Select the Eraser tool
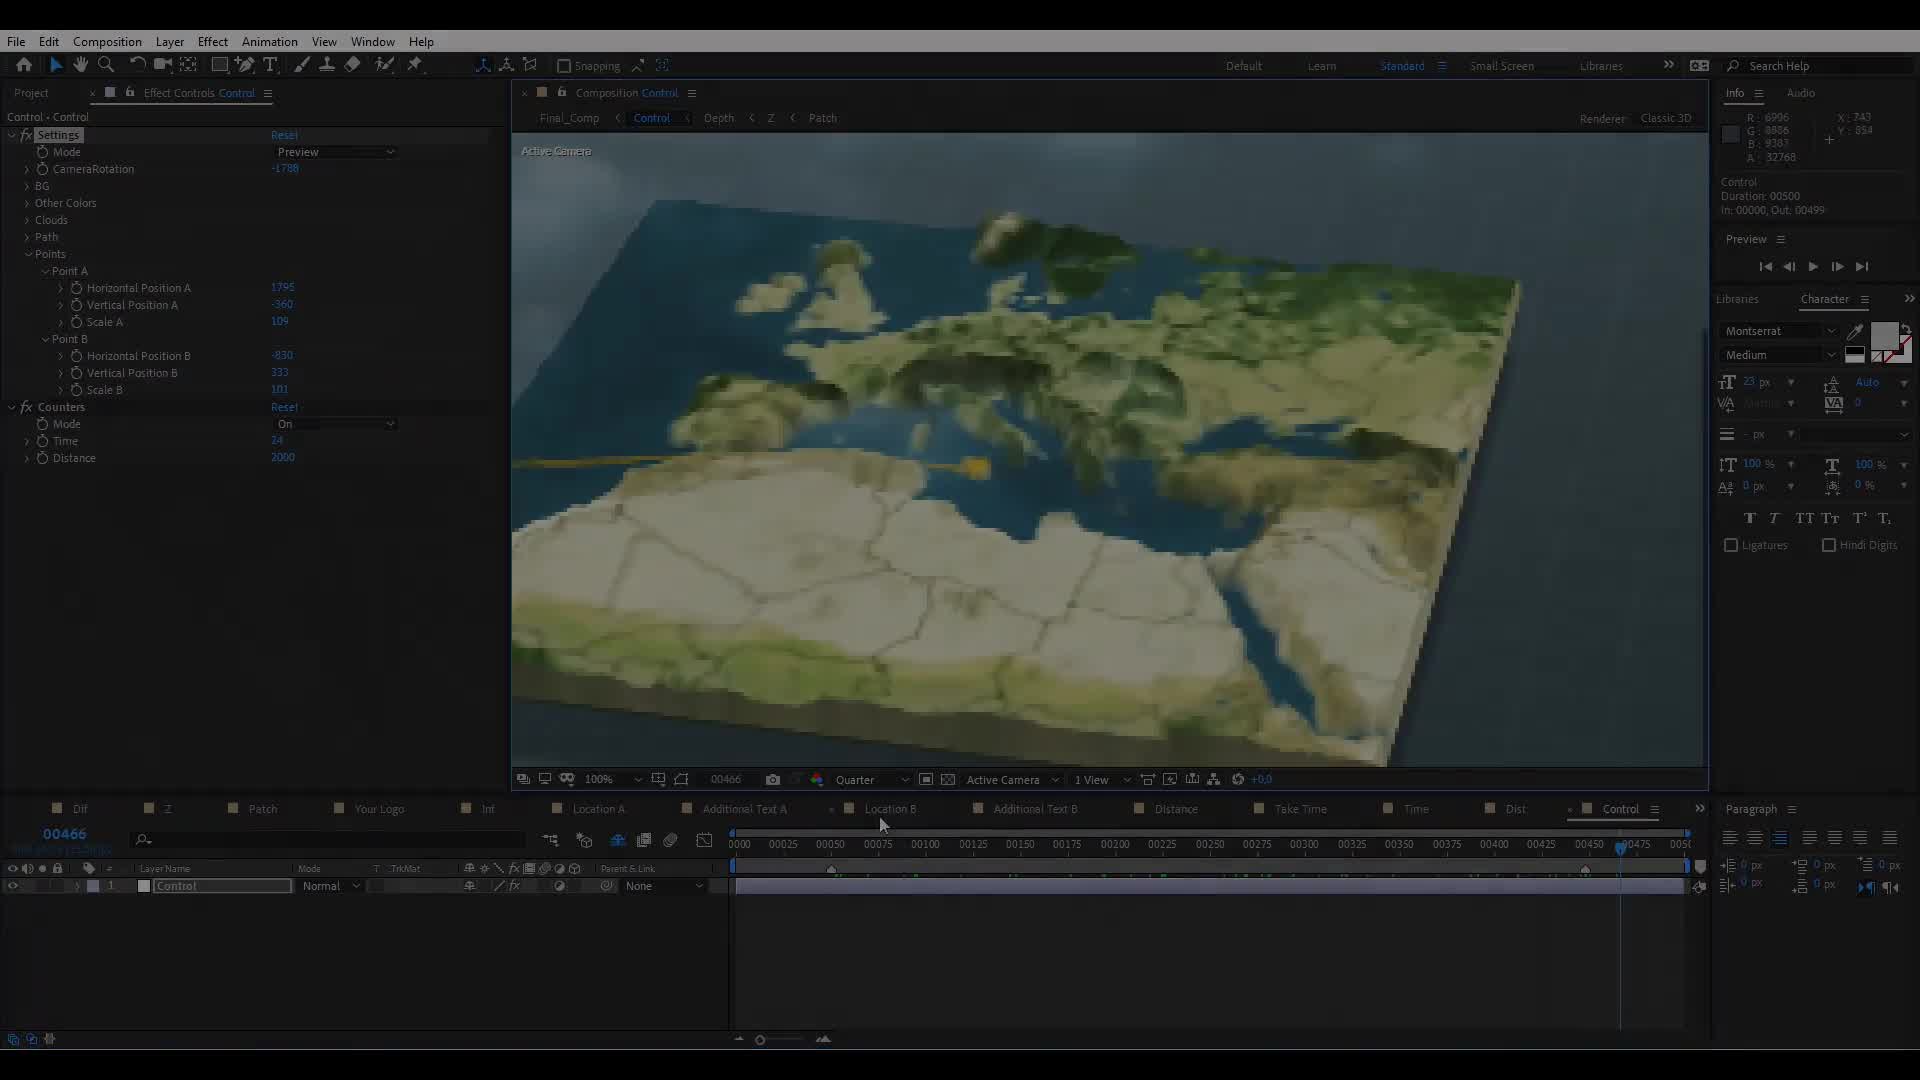 point(353,65)
